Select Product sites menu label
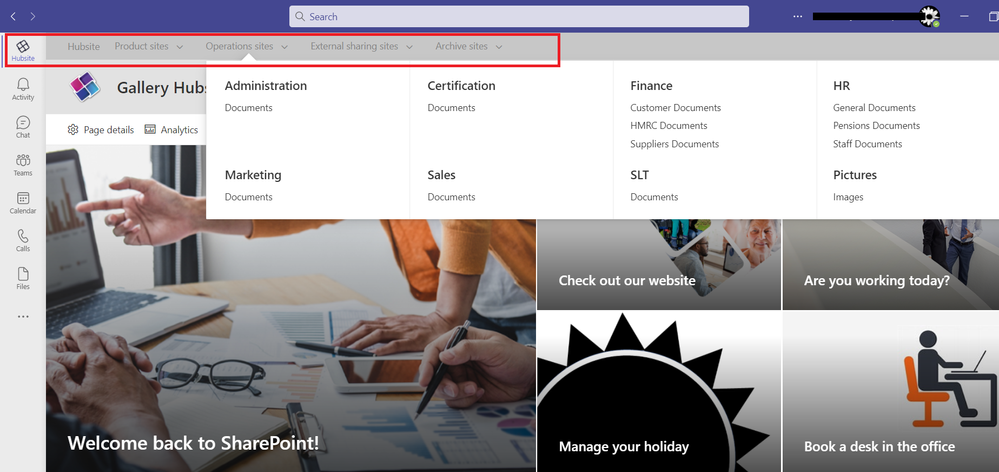Screen dimensions: 999x472 pos(141,46)
